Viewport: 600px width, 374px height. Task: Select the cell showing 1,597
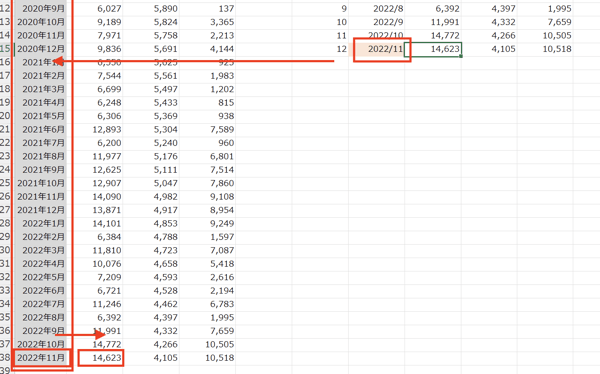[x=207, y=237]
